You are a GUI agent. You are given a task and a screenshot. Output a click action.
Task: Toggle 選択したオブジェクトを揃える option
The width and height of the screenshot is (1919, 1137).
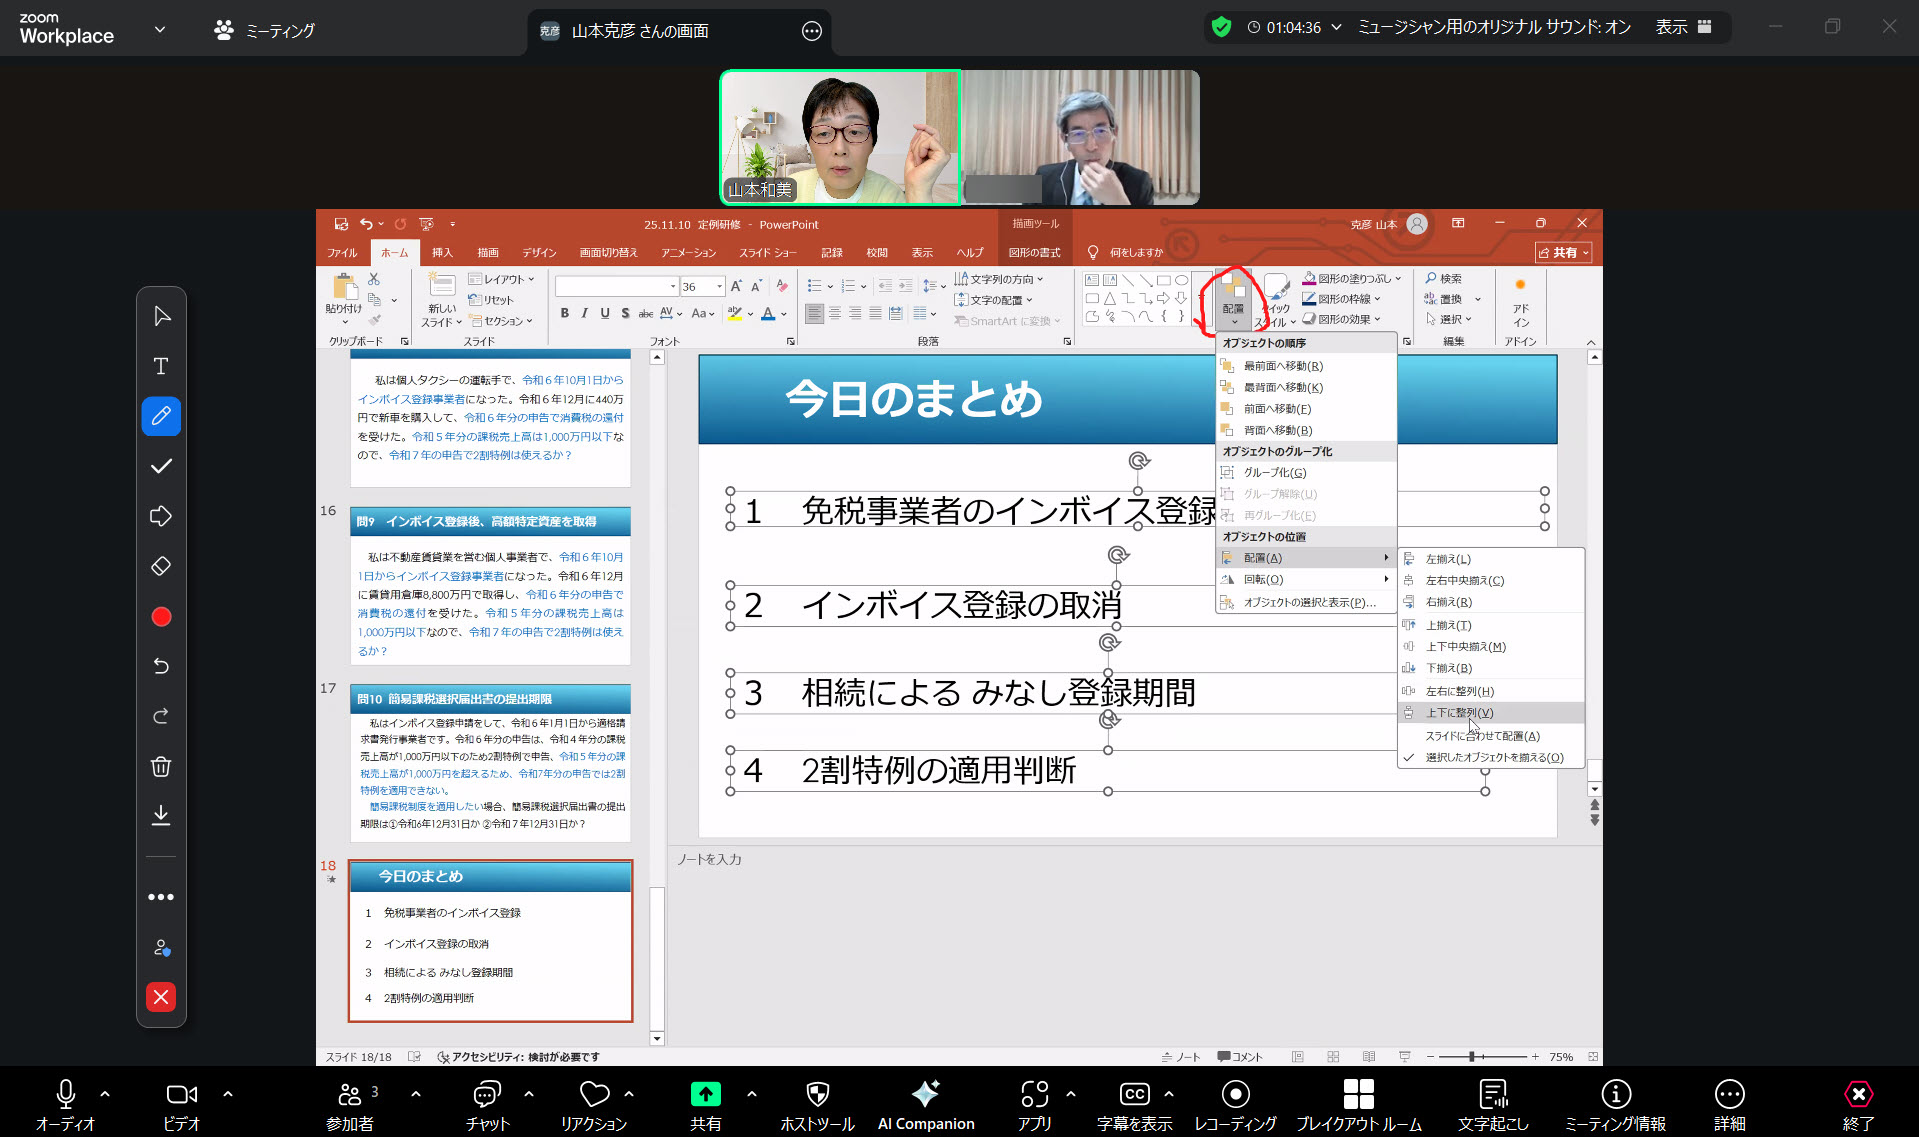click(x=1493, y=757)
